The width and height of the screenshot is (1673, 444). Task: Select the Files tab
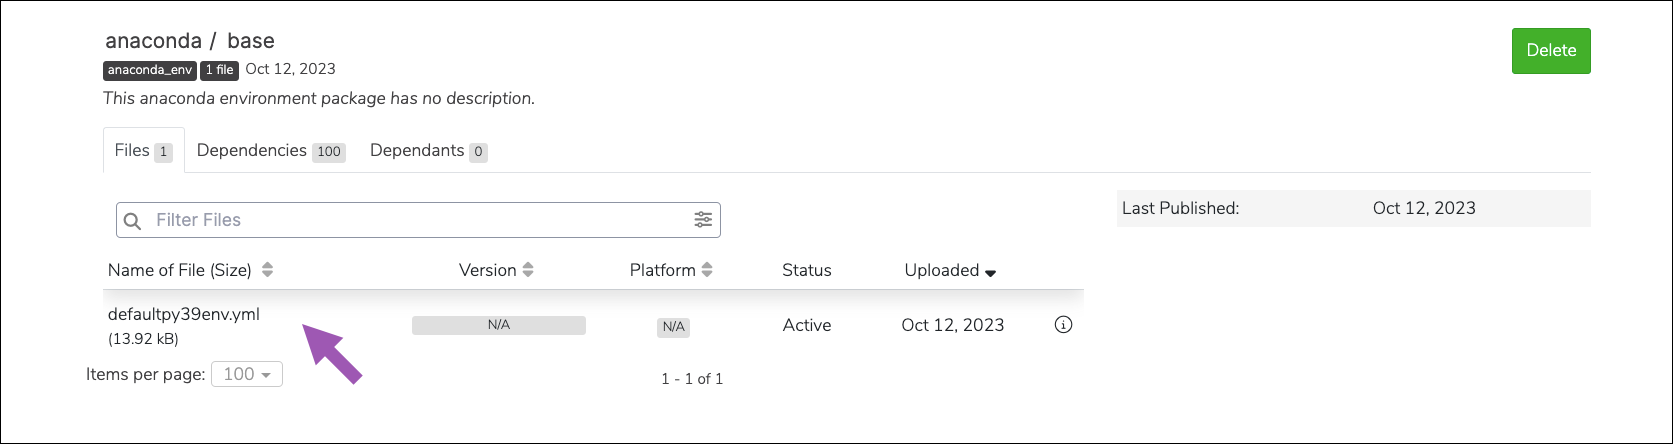(x=143, y=151)
